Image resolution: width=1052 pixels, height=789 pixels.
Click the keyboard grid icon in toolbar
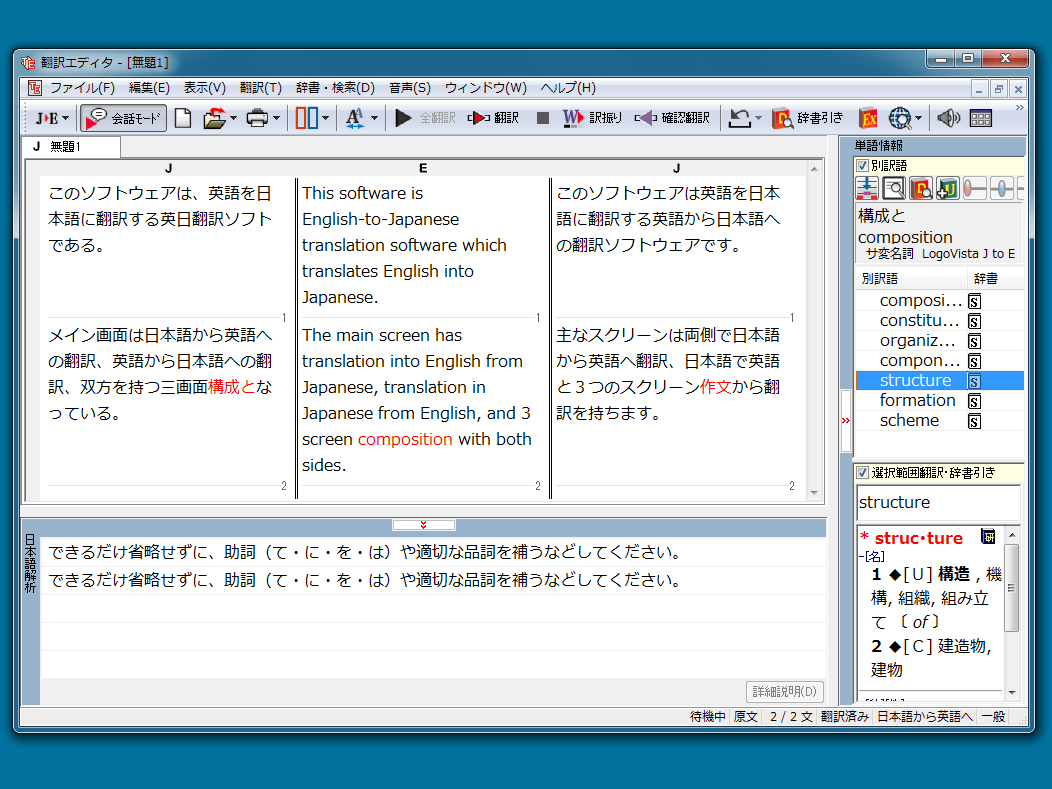click(x=980, y=119)
